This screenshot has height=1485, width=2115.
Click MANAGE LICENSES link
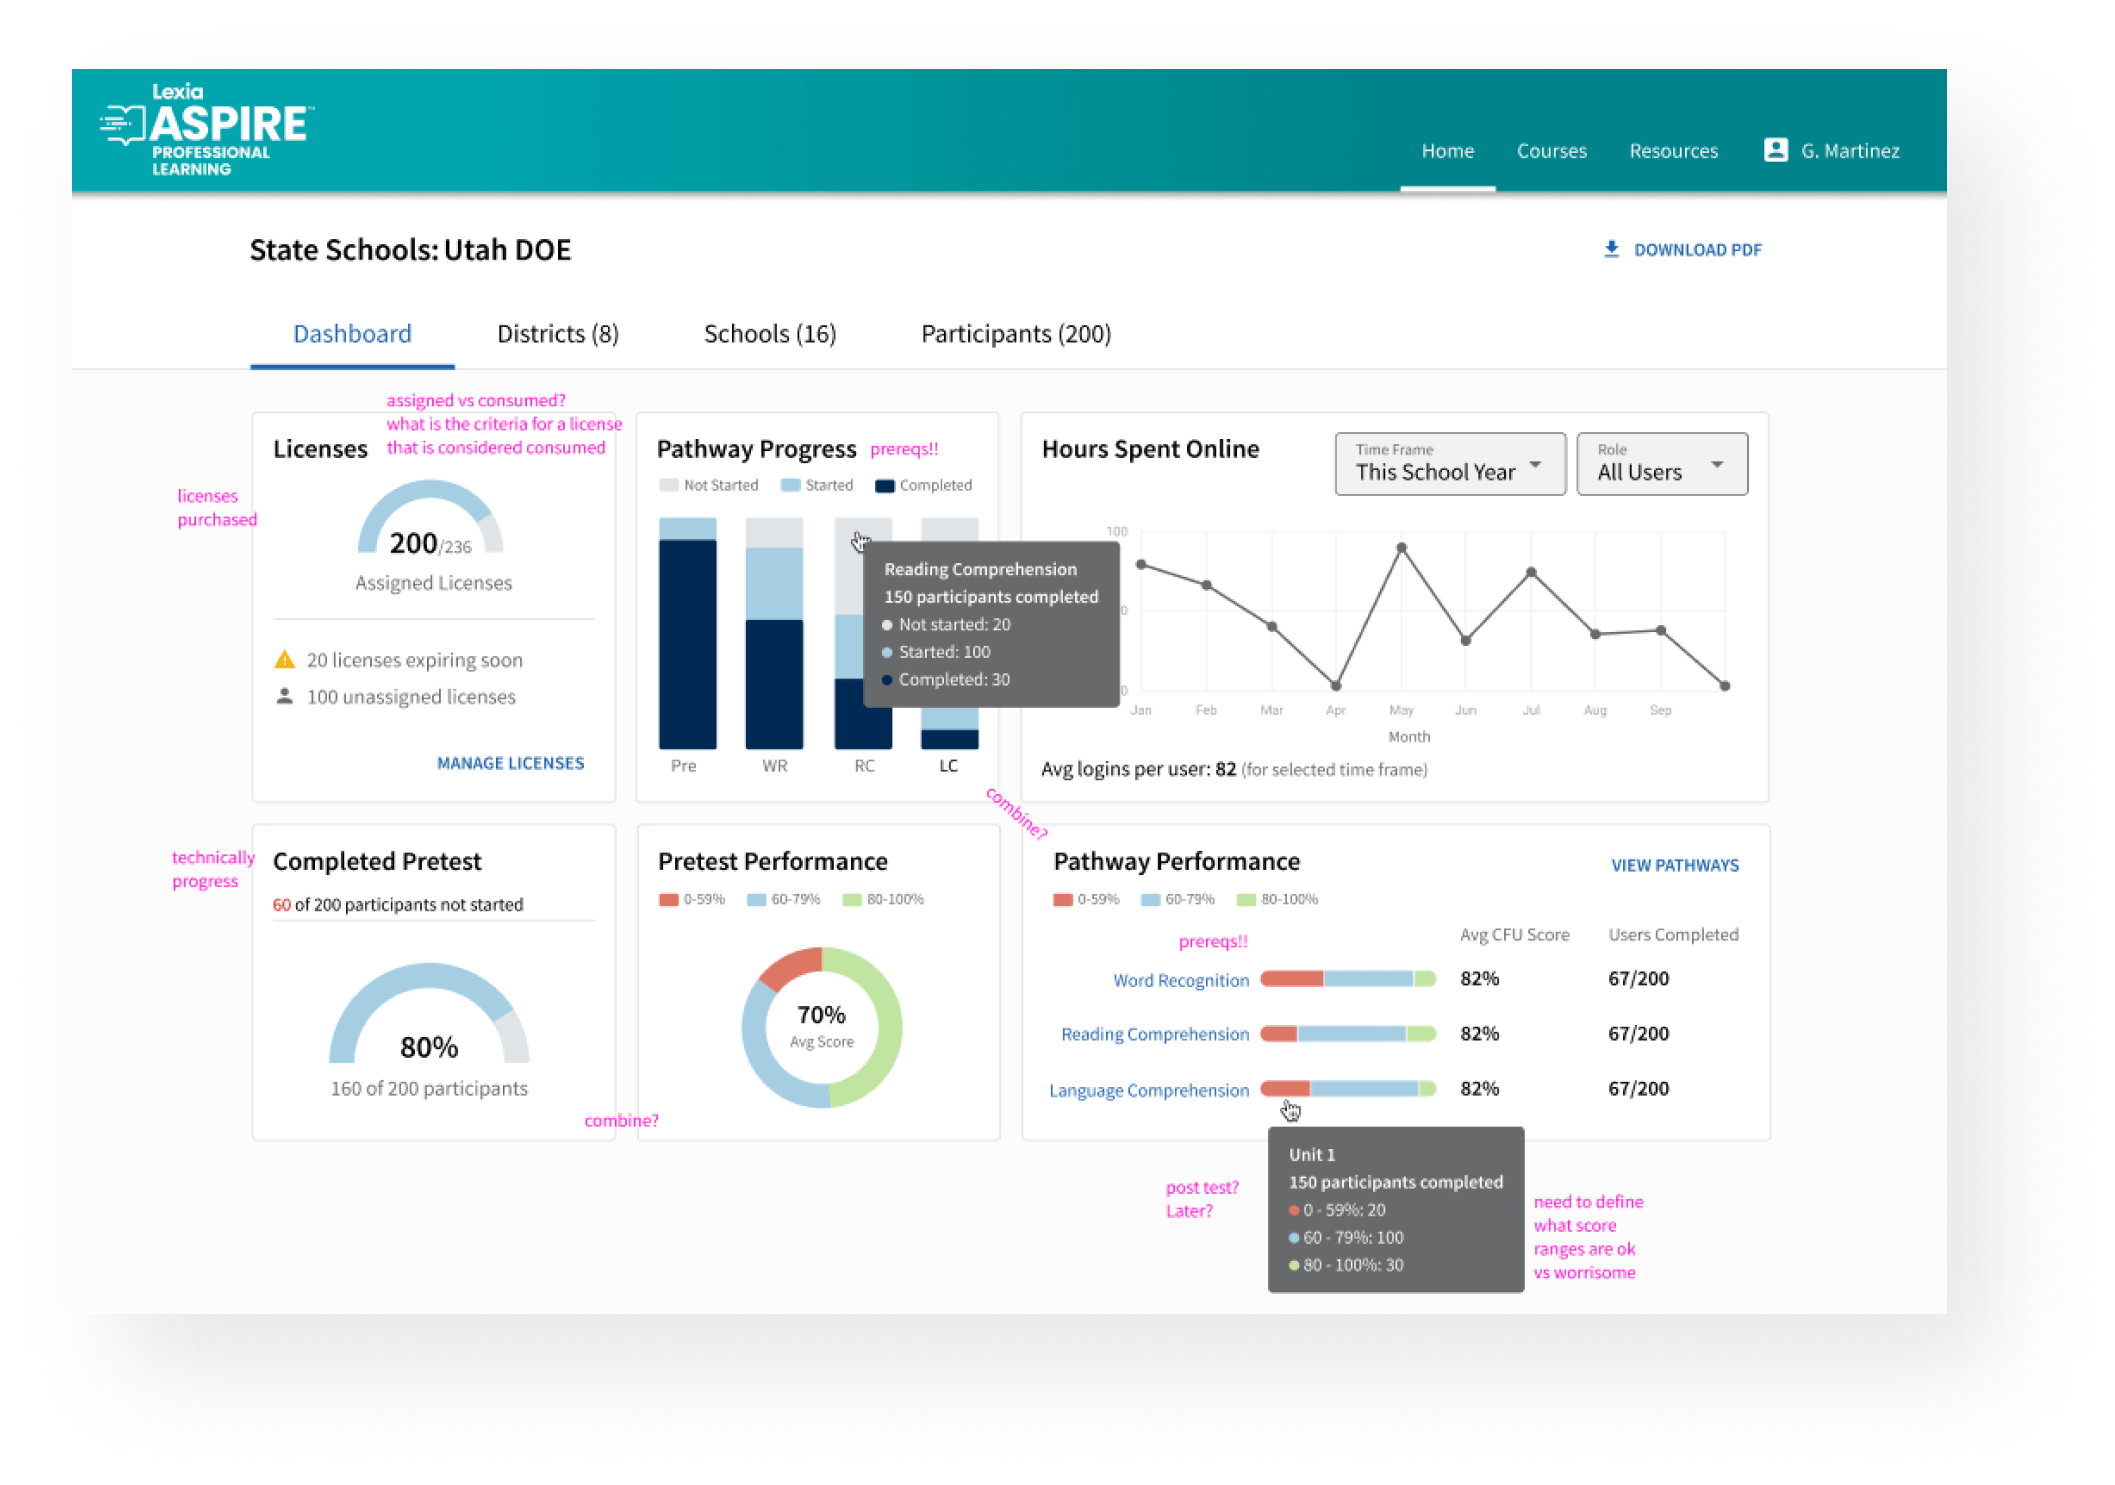510,763
